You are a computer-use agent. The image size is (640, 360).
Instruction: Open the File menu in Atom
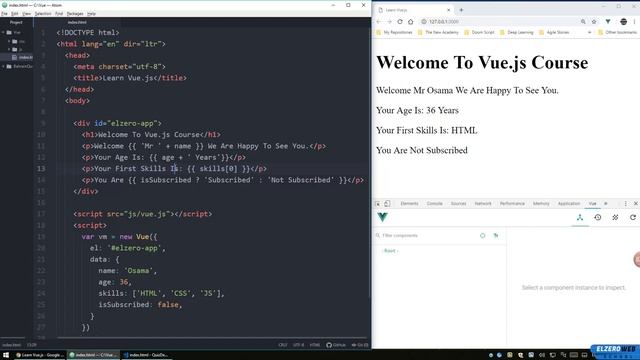tap(4, 13)
